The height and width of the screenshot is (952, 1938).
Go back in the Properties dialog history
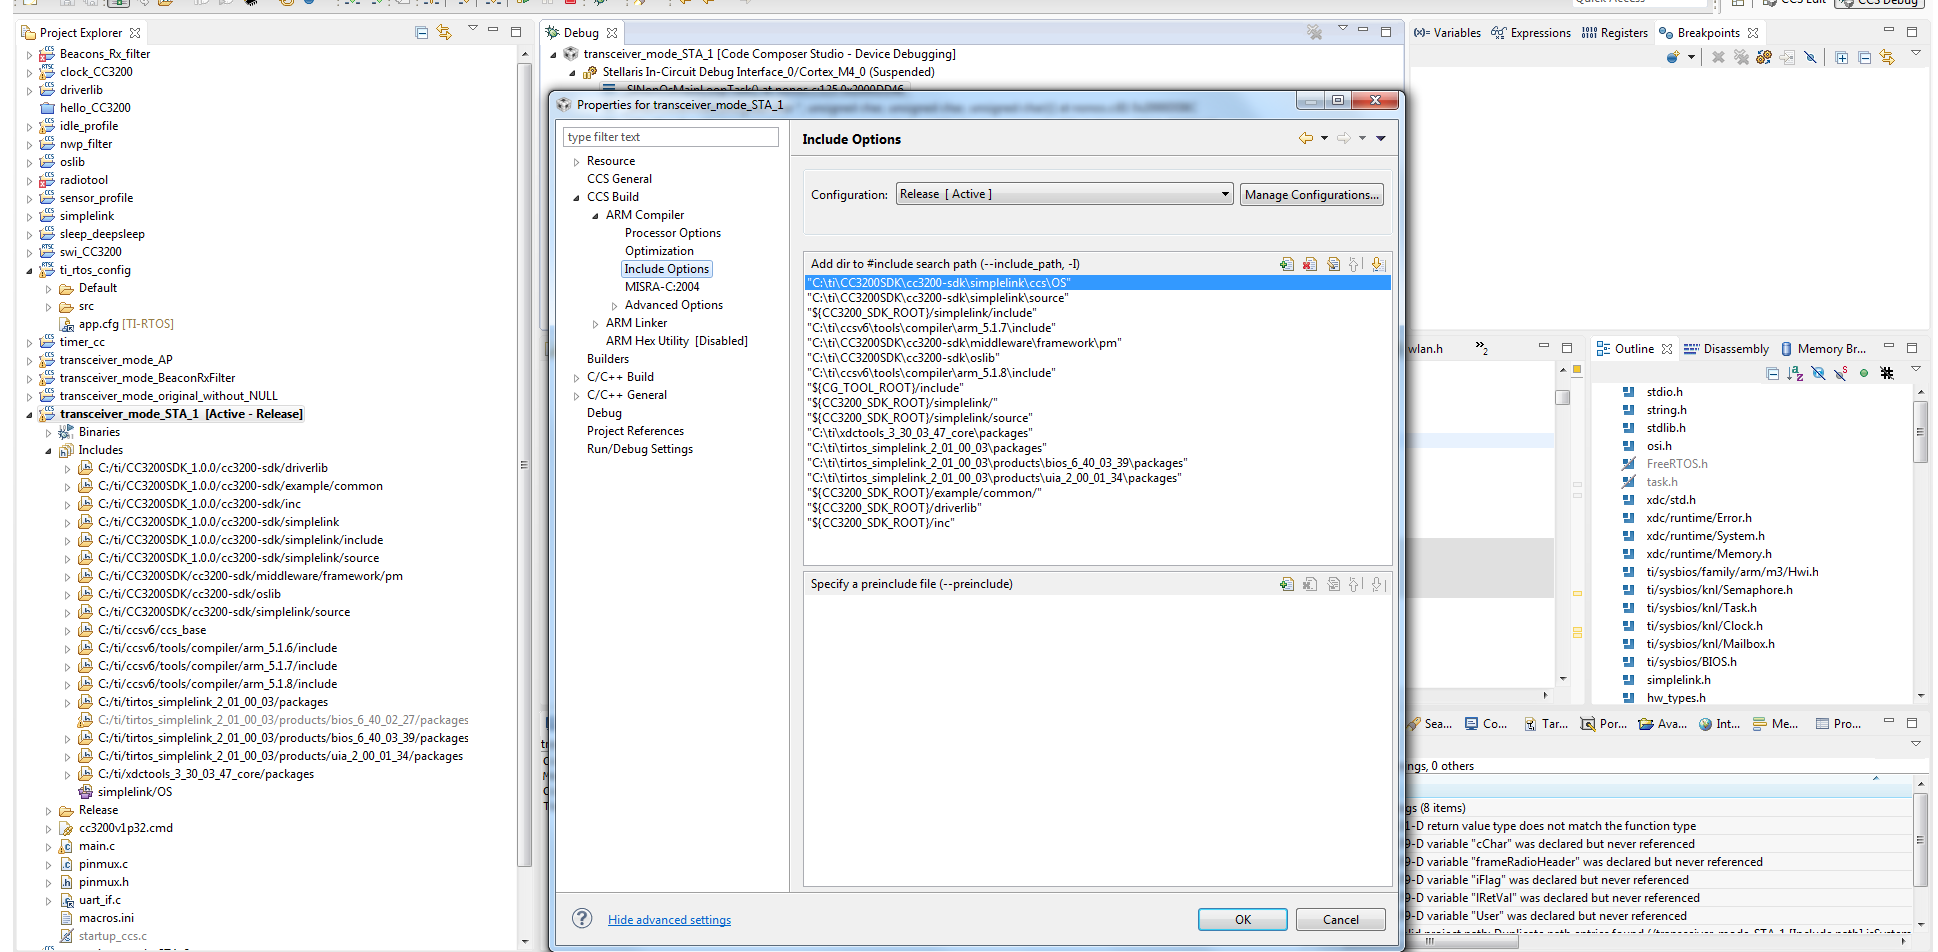1306,138
